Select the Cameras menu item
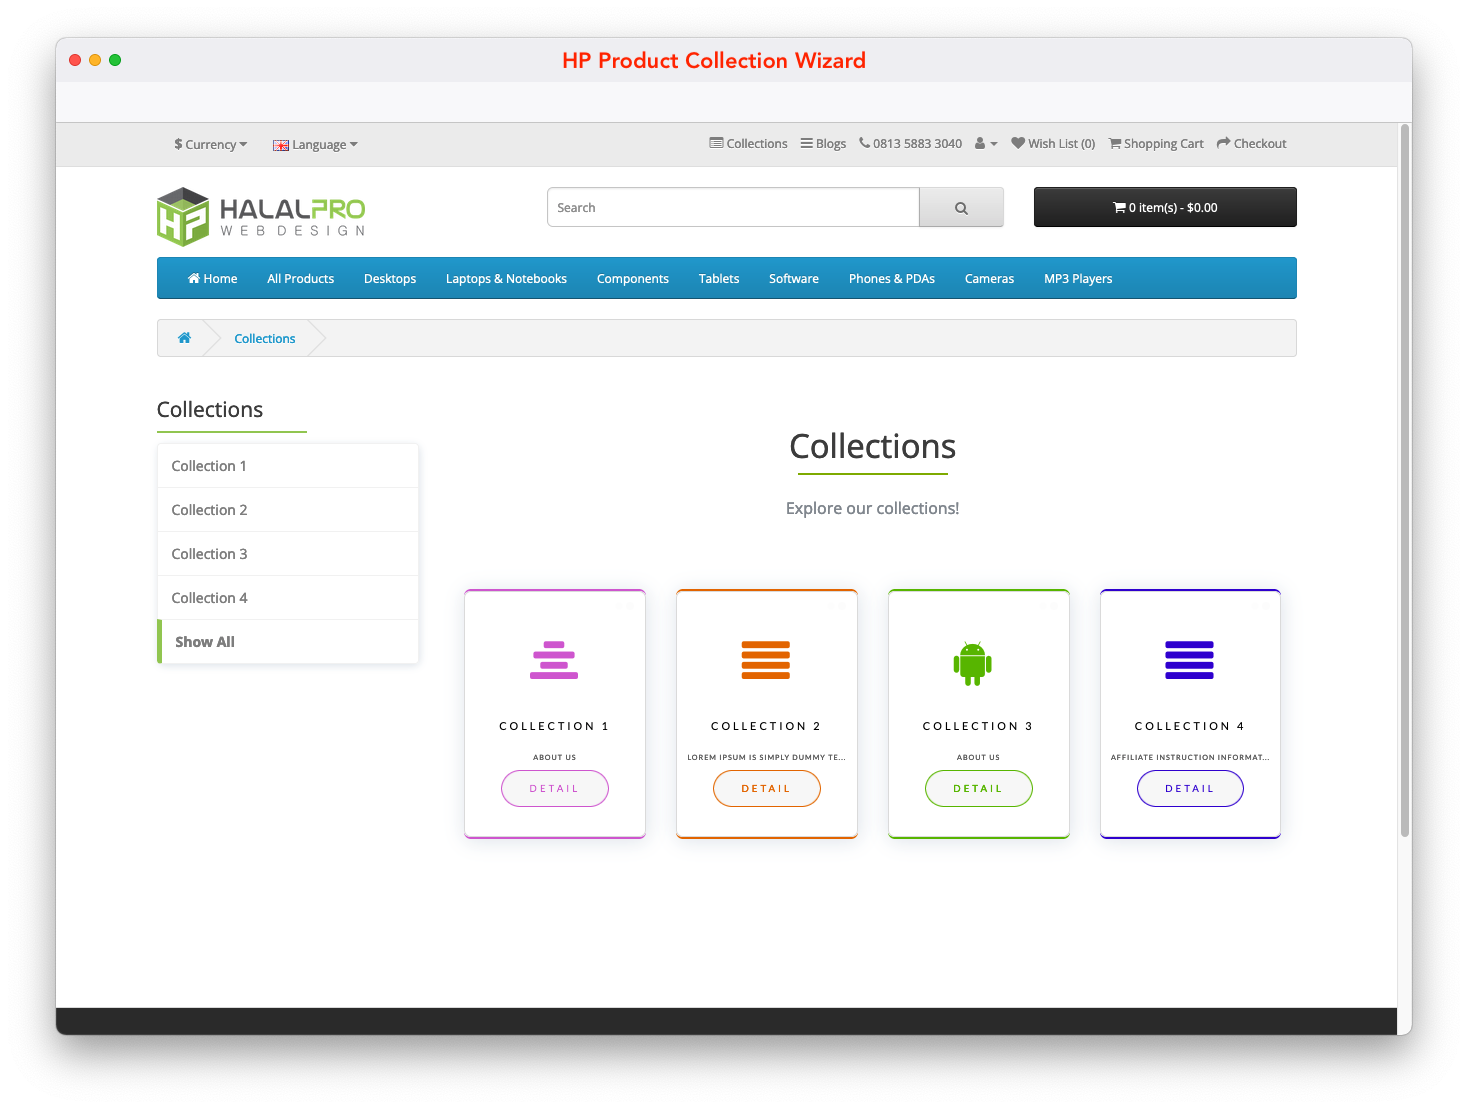Screen dimensions: 1468x1109 click(x=989, y=279)
